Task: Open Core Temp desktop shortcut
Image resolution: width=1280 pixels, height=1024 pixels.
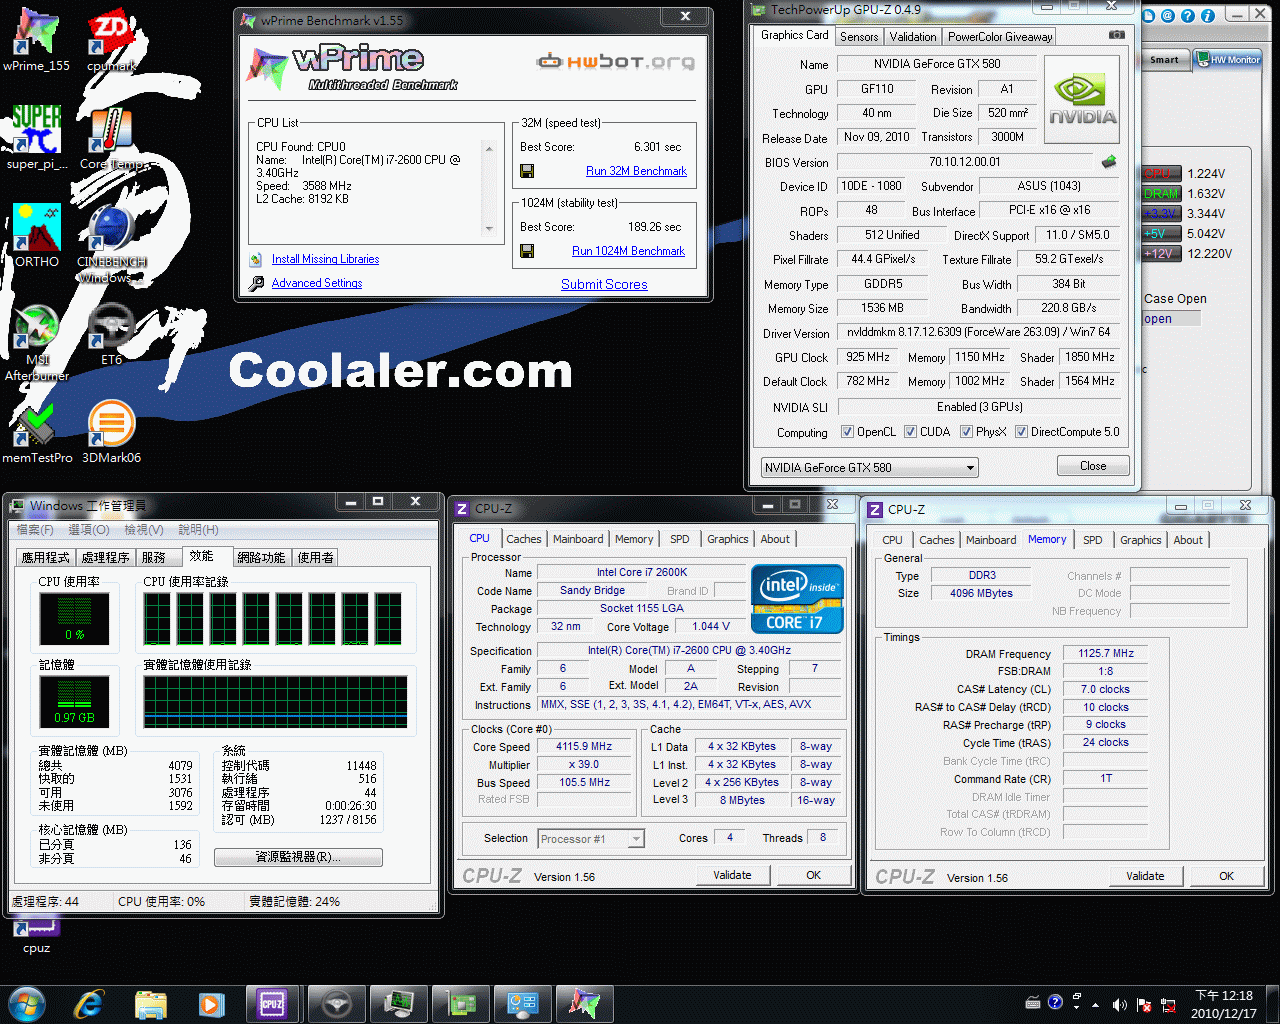Action: [x=111, y=137]
